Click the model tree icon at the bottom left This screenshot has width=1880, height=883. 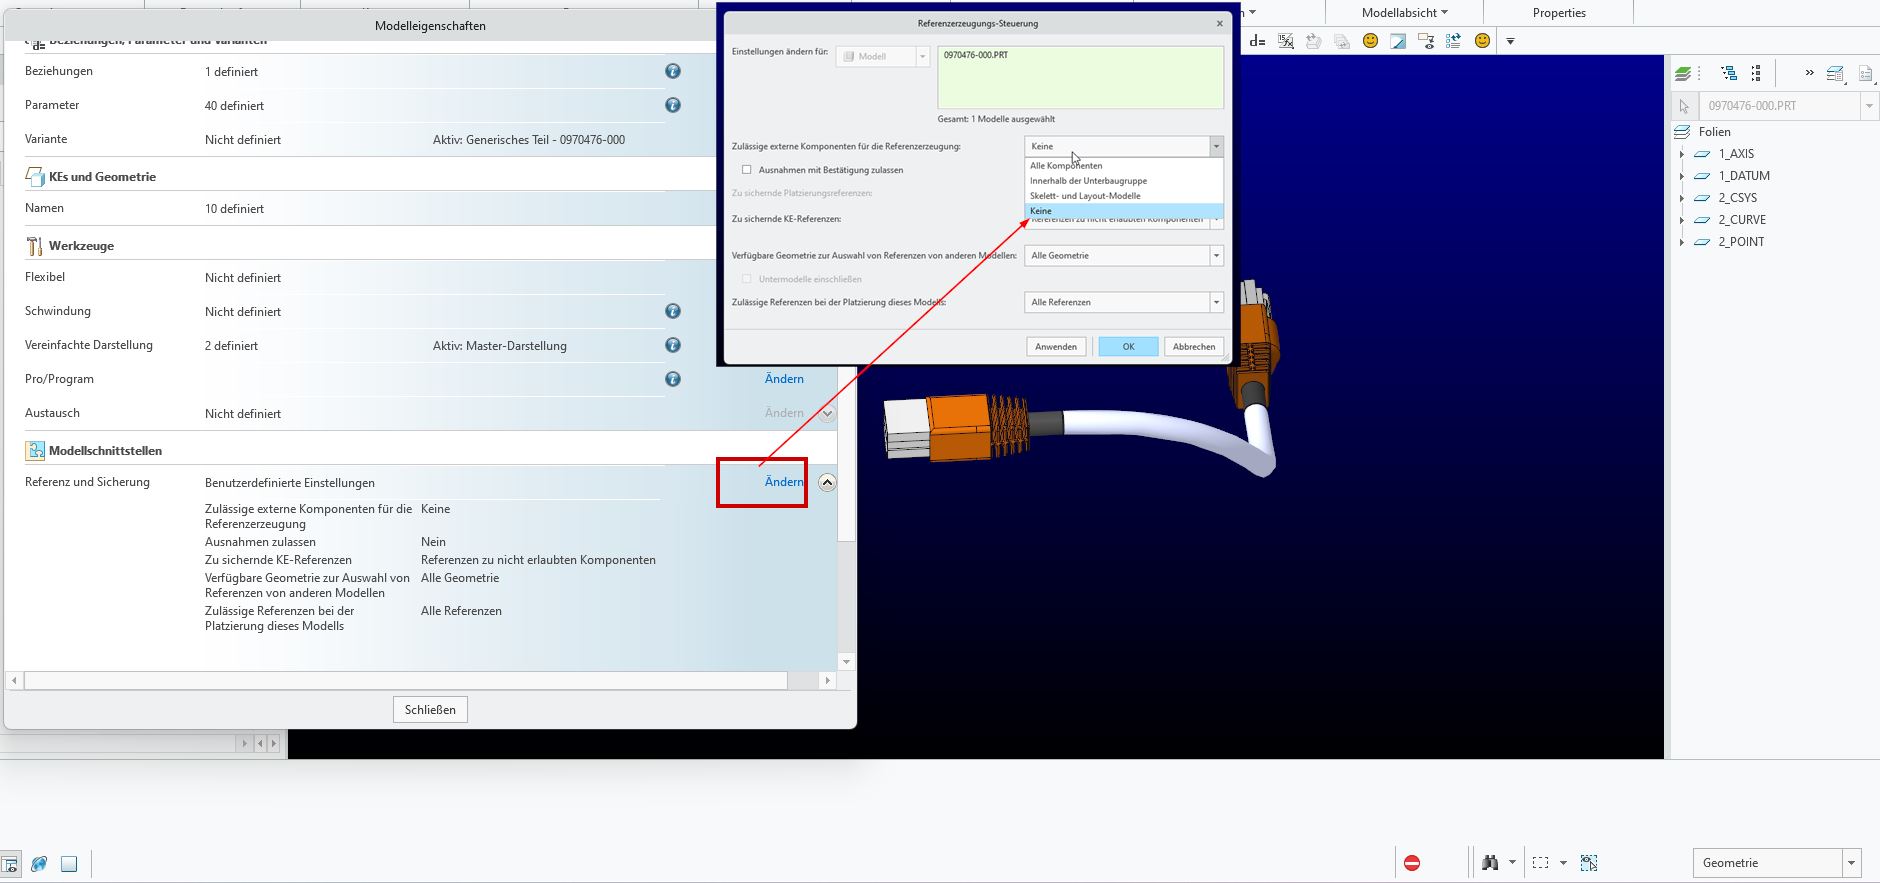(x=10, y=864)
